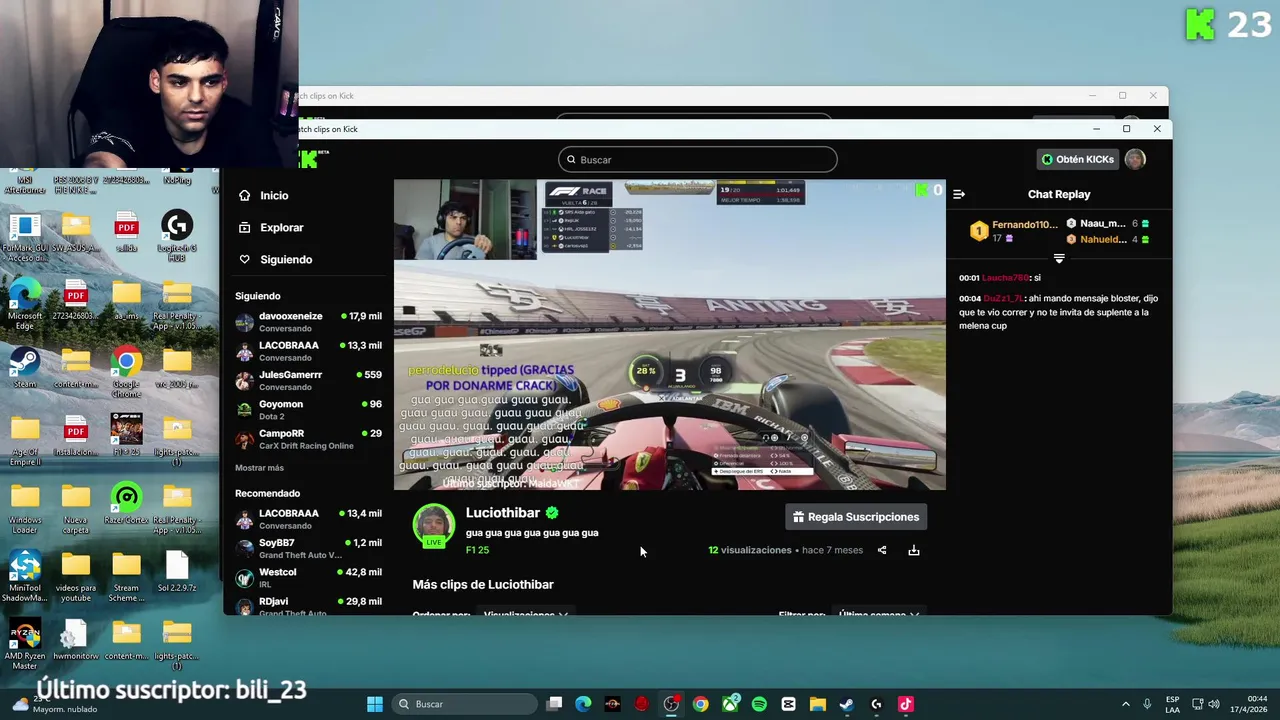This screenshot has width=1280, height=720.
Task: Open Razer Cortex desktop shortcut
Action: pyautogui.click(x=126, y=504)
